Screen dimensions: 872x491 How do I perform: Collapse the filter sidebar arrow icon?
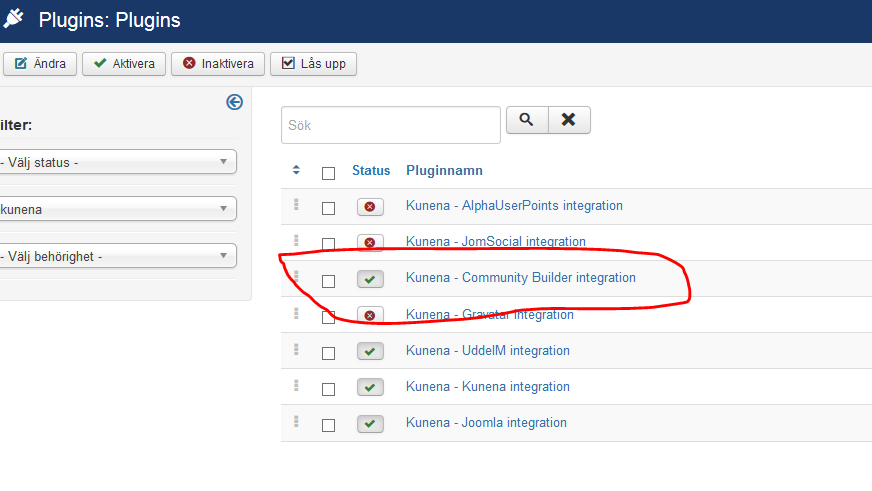click(x=235, y=102)
